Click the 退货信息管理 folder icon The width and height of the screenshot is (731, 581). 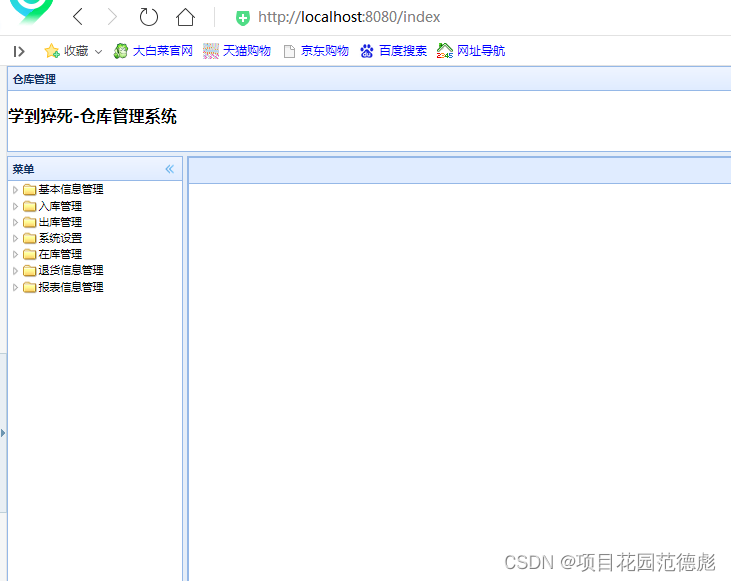[29, 270]
